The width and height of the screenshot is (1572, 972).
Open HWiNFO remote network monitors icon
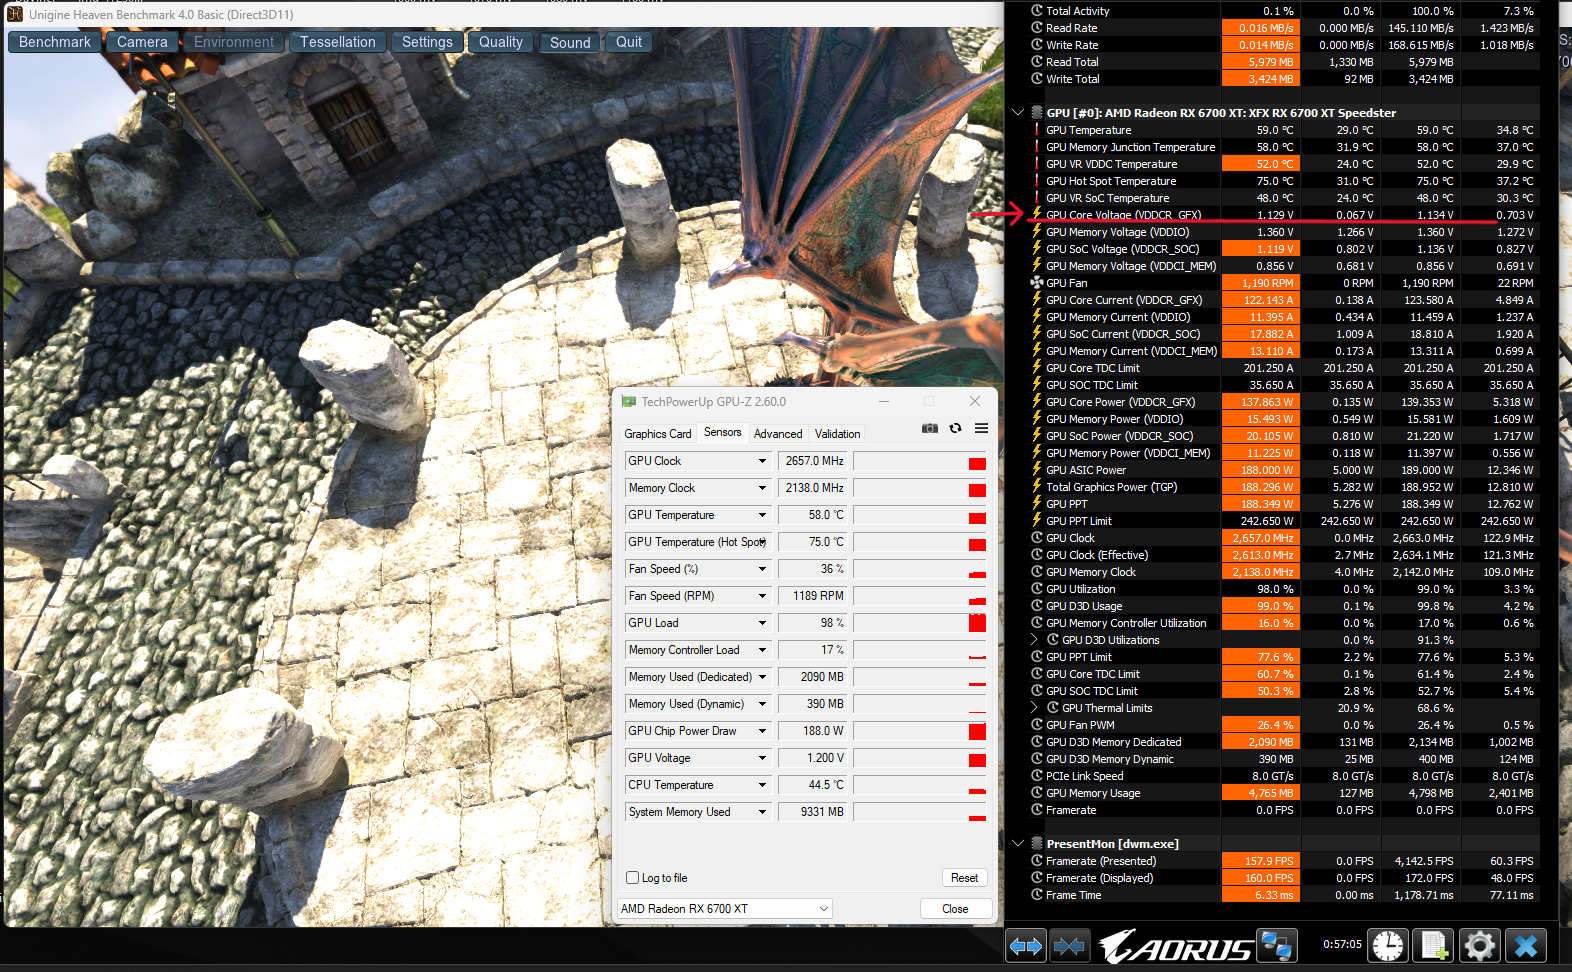[1275, 946]
